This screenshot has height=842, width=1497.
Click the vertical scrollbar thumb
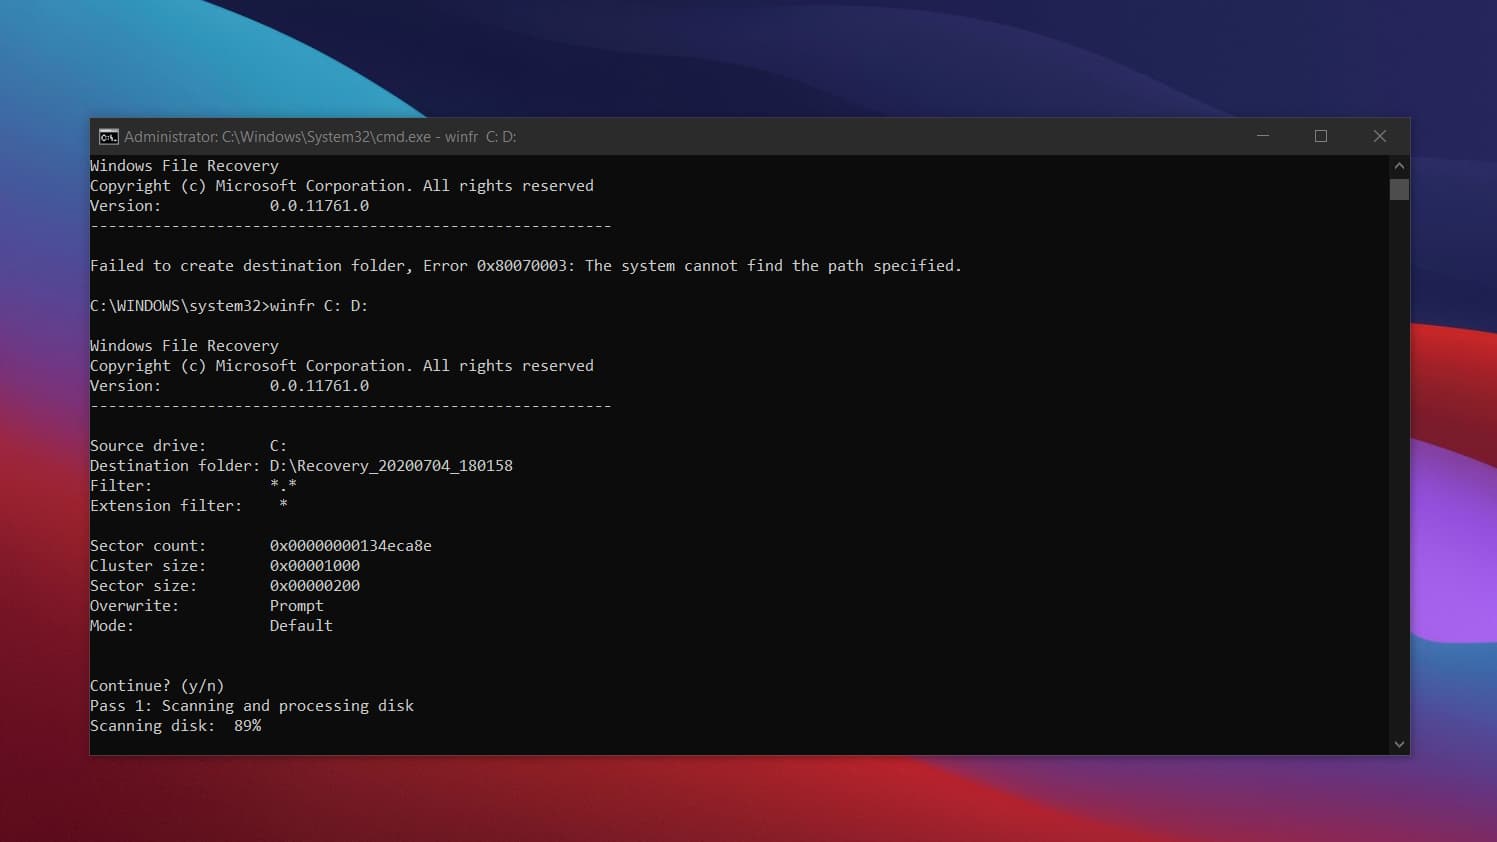point(1399,189)
